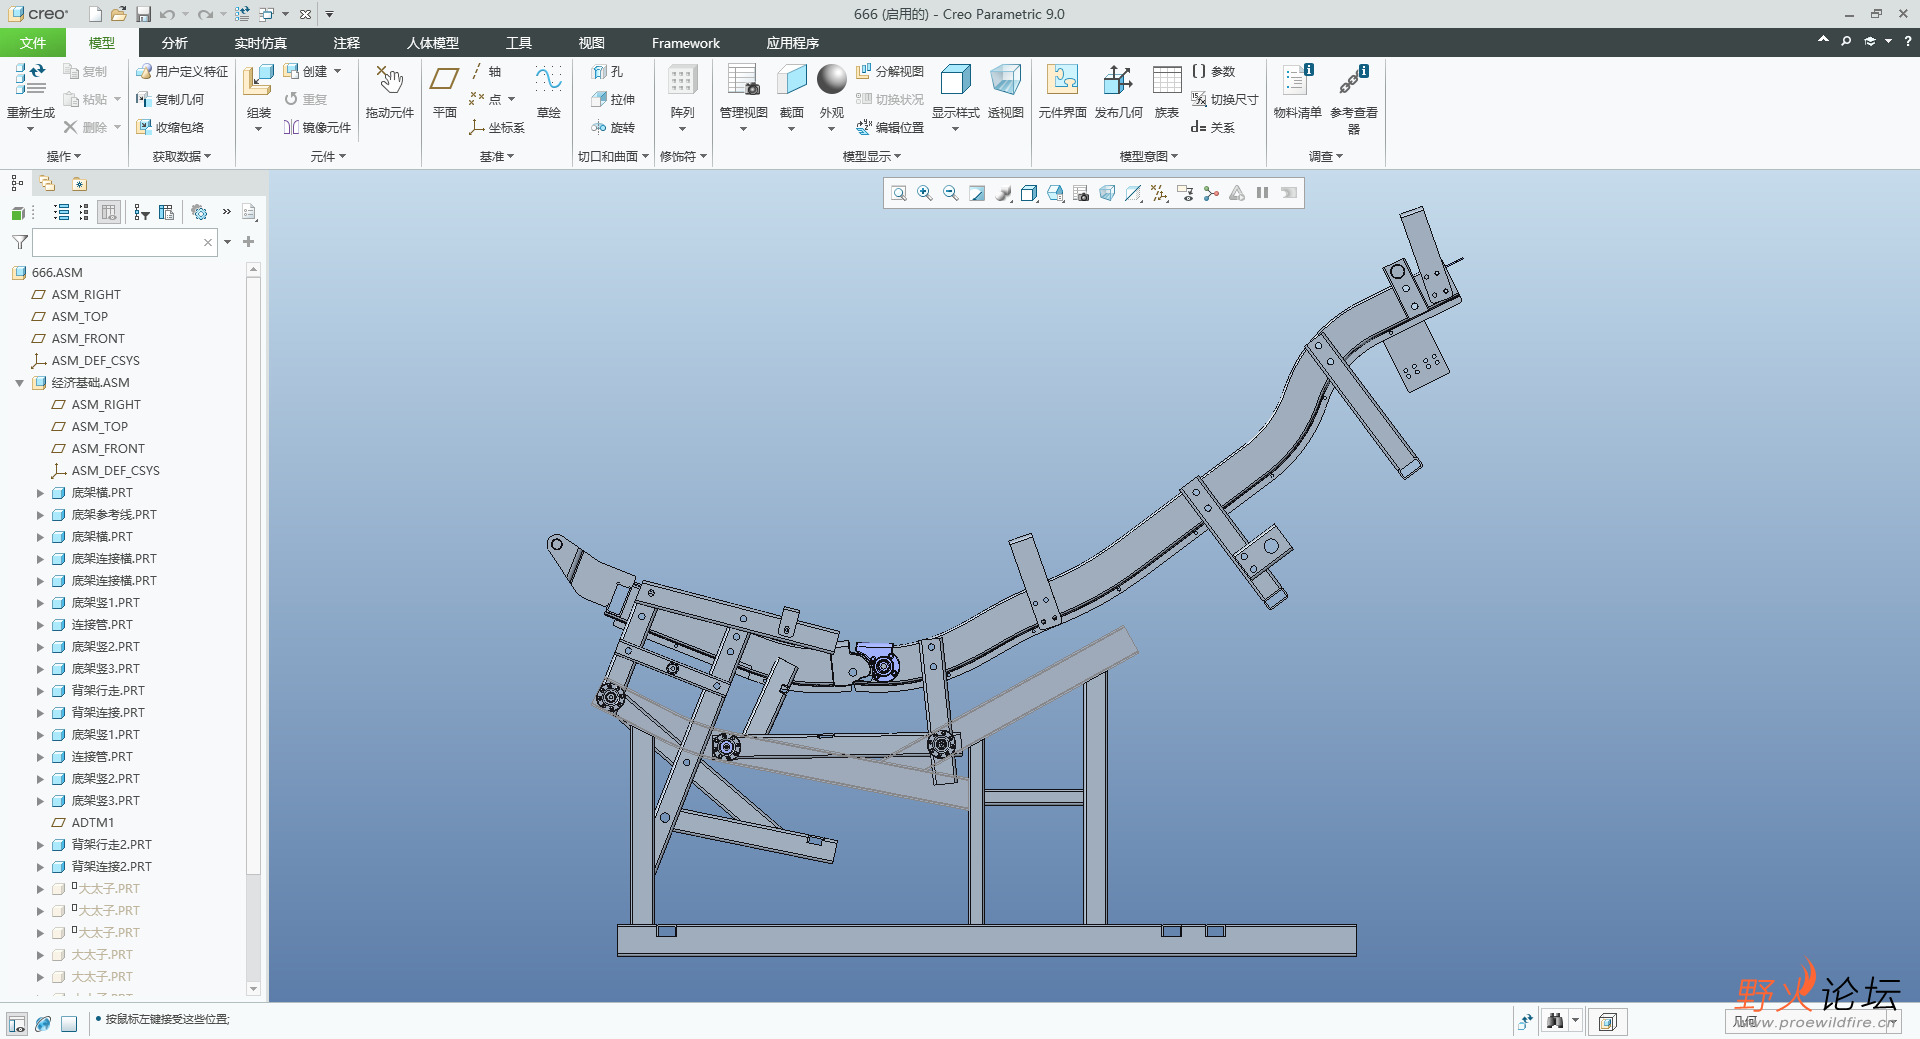Open the 模型显示 group dropdown
Viewport: 1920px width, 1039px height.
pyautogui.click(x=871, y=156)
